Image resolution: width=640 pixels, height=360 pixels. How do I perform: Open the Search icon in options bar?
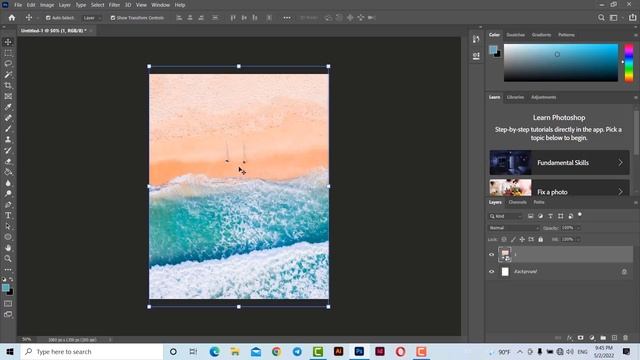[x=601, y=18]
